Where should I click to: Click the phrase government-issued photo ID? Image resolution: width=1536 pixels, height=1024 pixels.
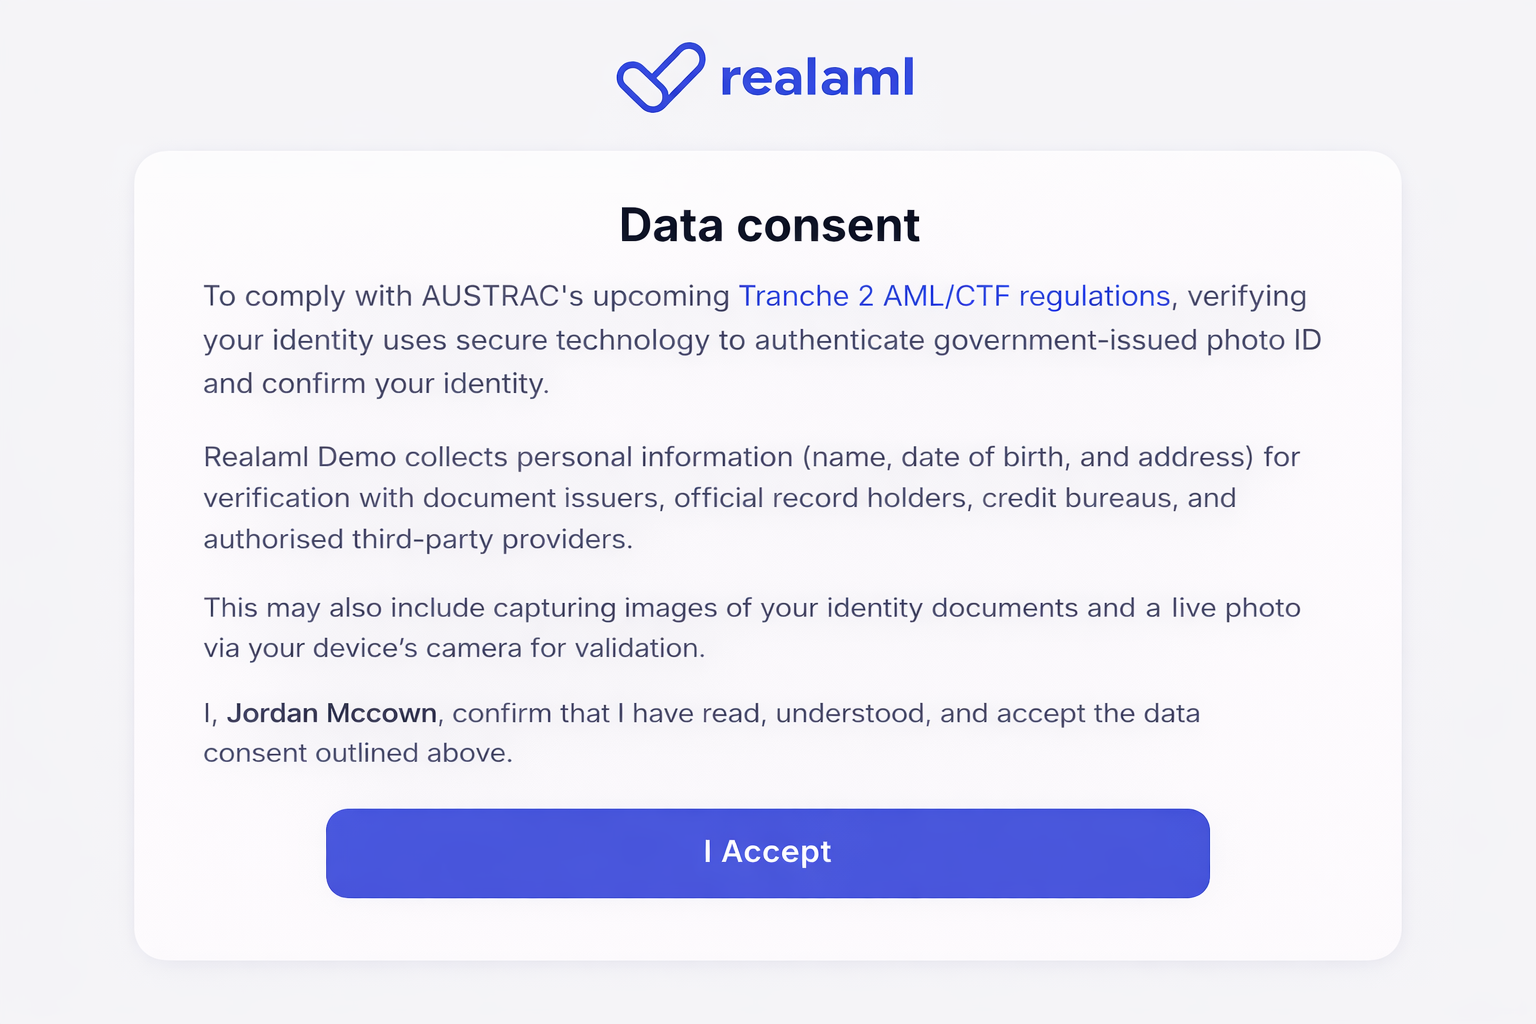click(x=1127, y=340)
